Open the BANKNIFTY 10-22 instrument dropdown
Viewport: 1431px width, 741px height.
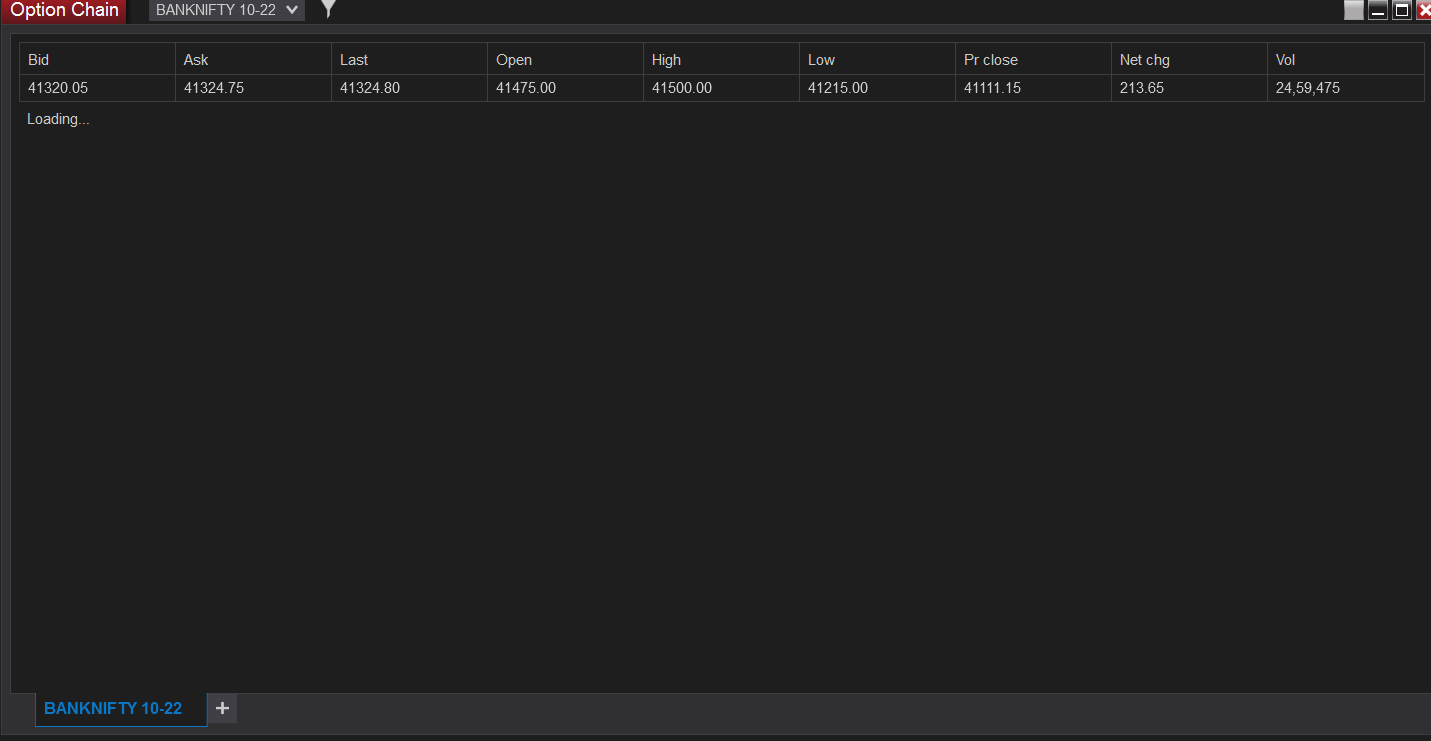[x=227, y=10]
